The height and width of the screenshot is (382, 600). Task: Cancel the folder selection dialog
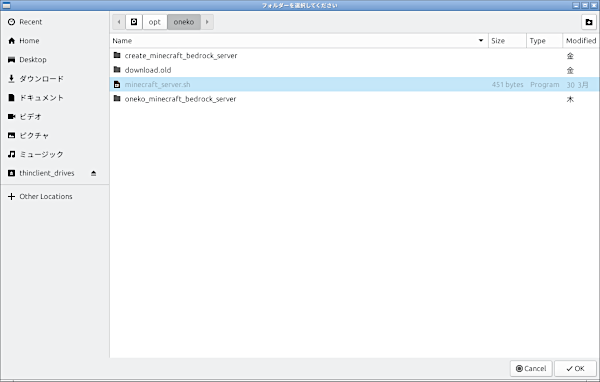point(531,369)
